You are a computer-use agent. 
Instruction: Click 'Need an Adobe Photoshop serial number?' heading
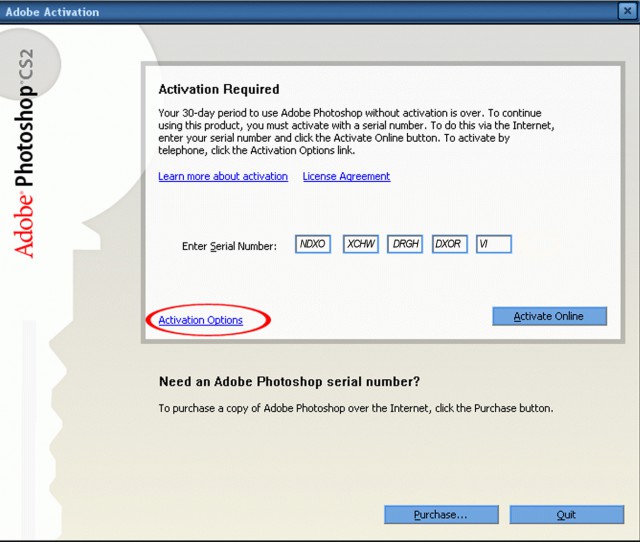(289, 382)
